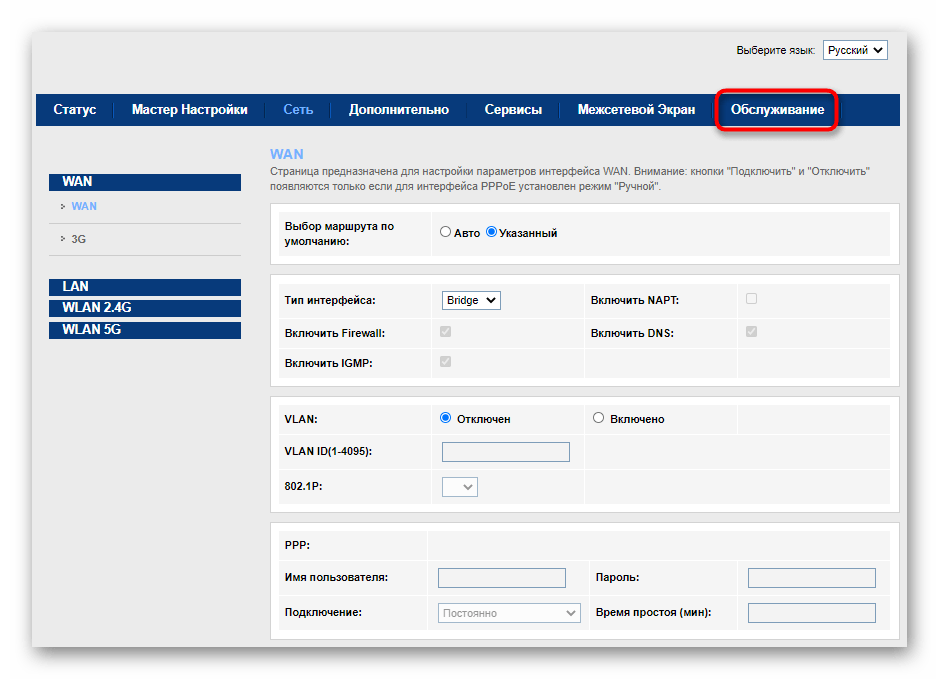Open the Межсетевой Экран tab

coord(636,110)
